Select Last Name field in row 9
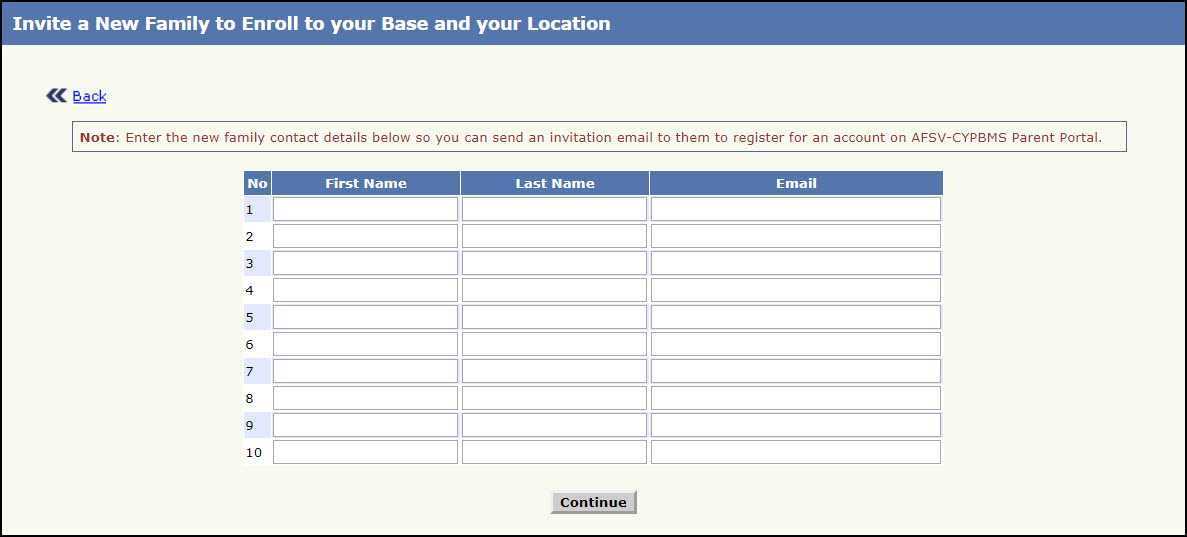This screenshot has height=537, width=1187. [554, 425]
